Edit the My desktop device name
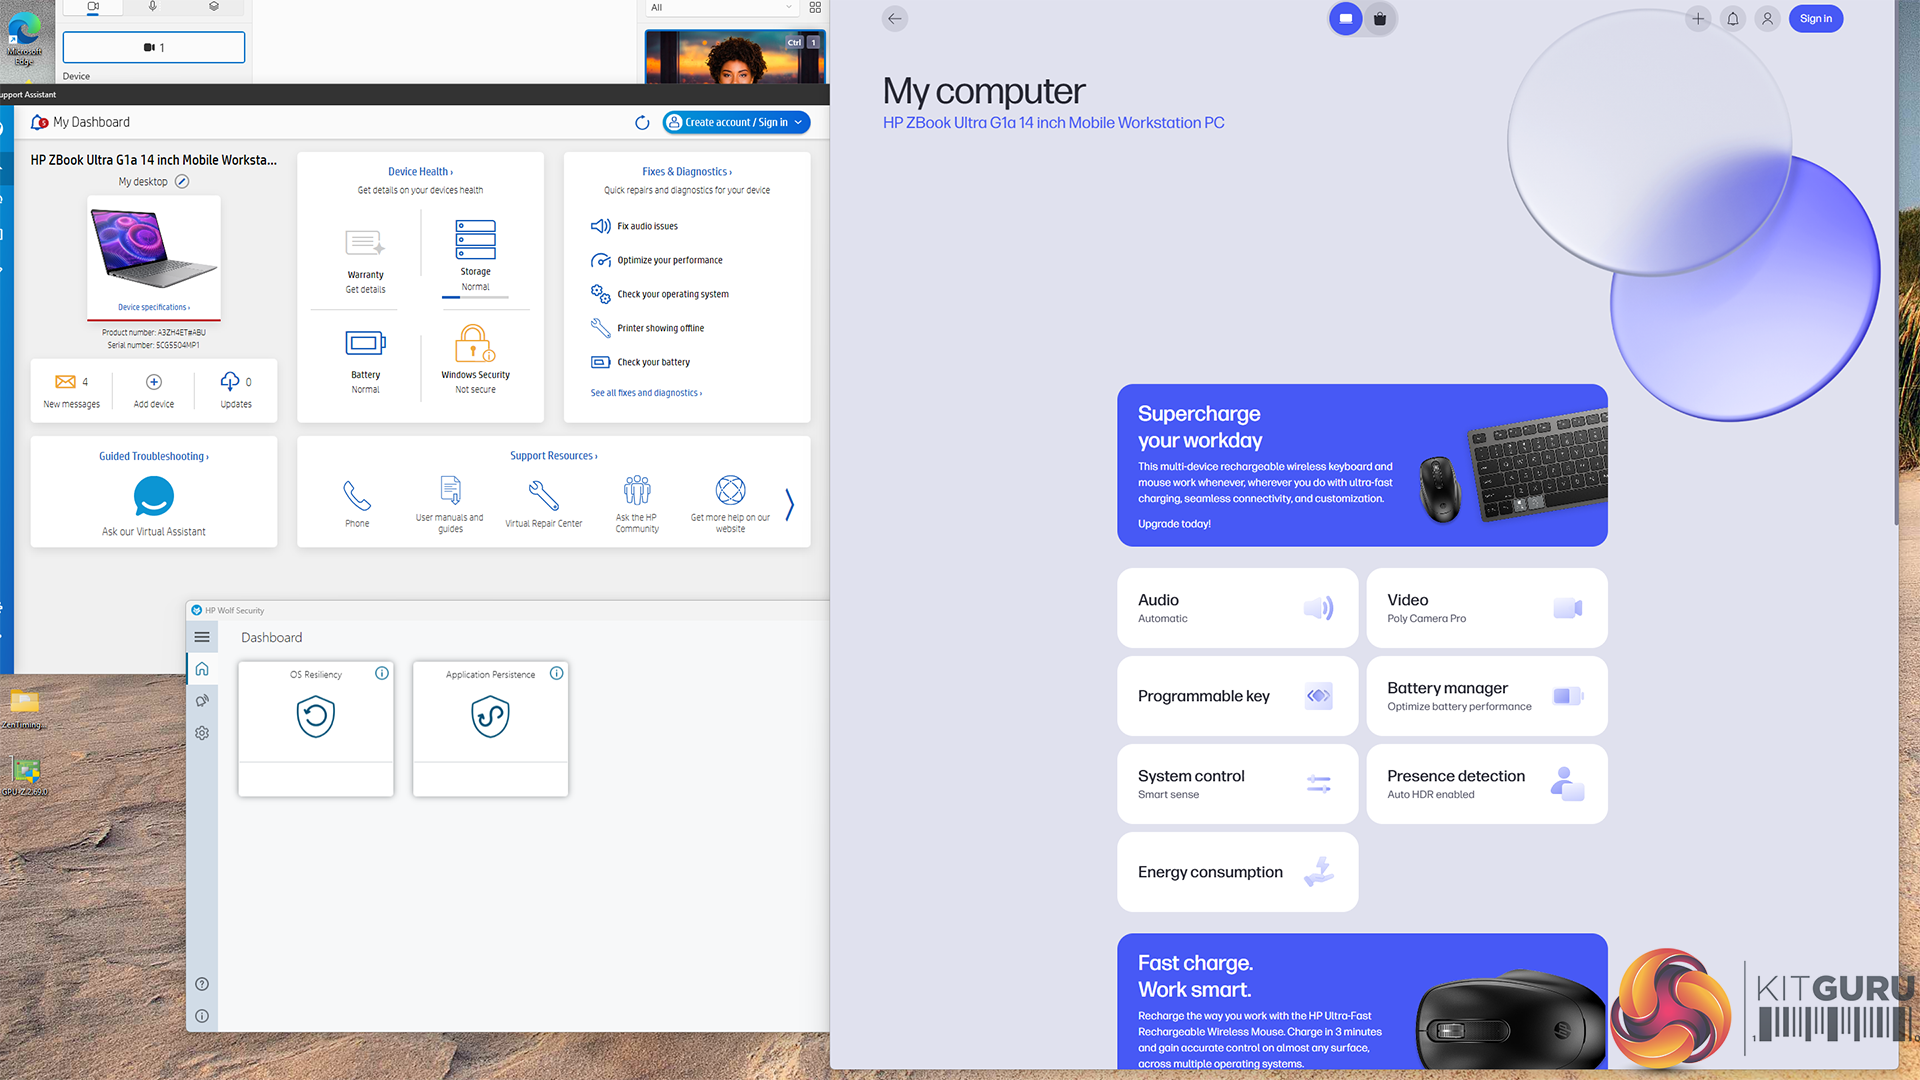The image size is (1920, 1080). [182, 182]
